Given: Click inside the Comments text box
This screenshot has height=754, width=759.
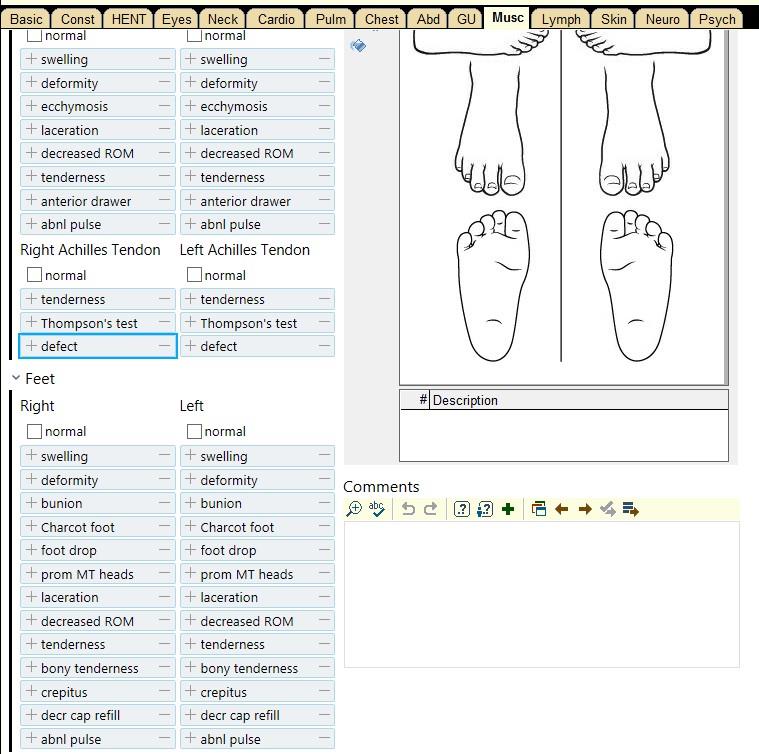Looking at the screenshot, I should point(541,593).
